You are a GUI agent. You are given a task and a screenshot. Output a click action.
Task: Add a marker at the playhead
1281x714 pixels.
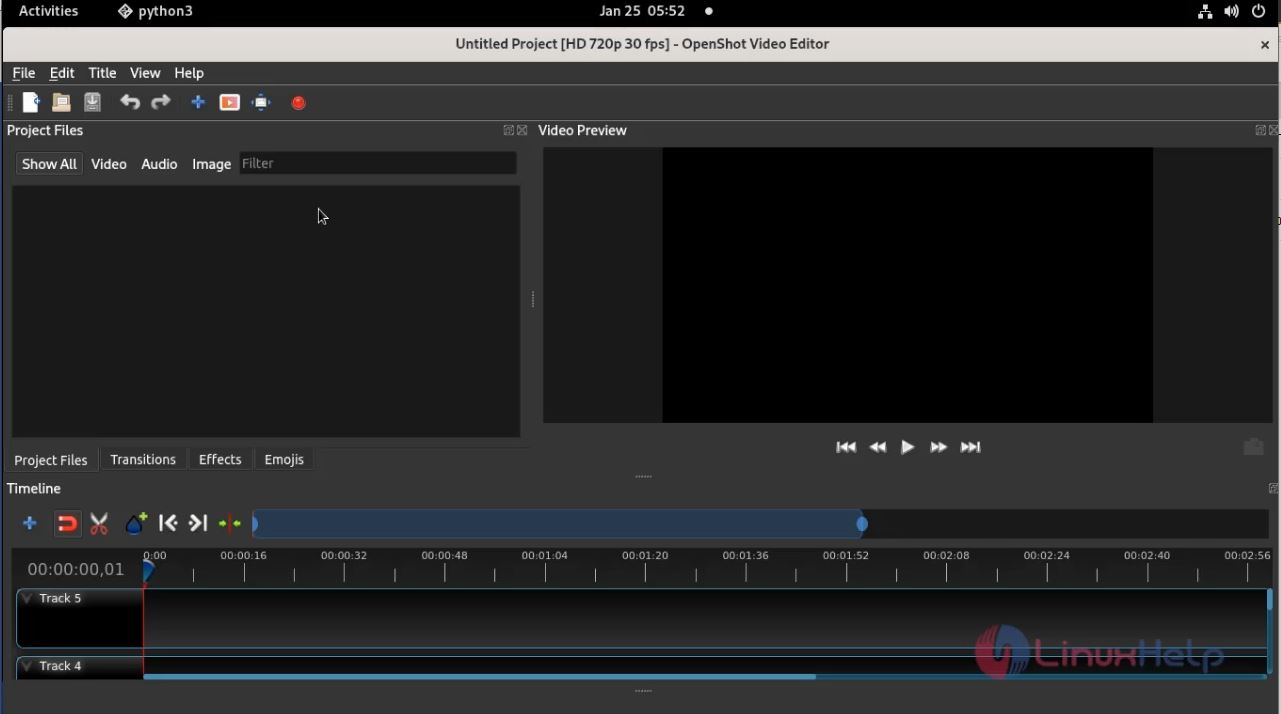(136, 523)
